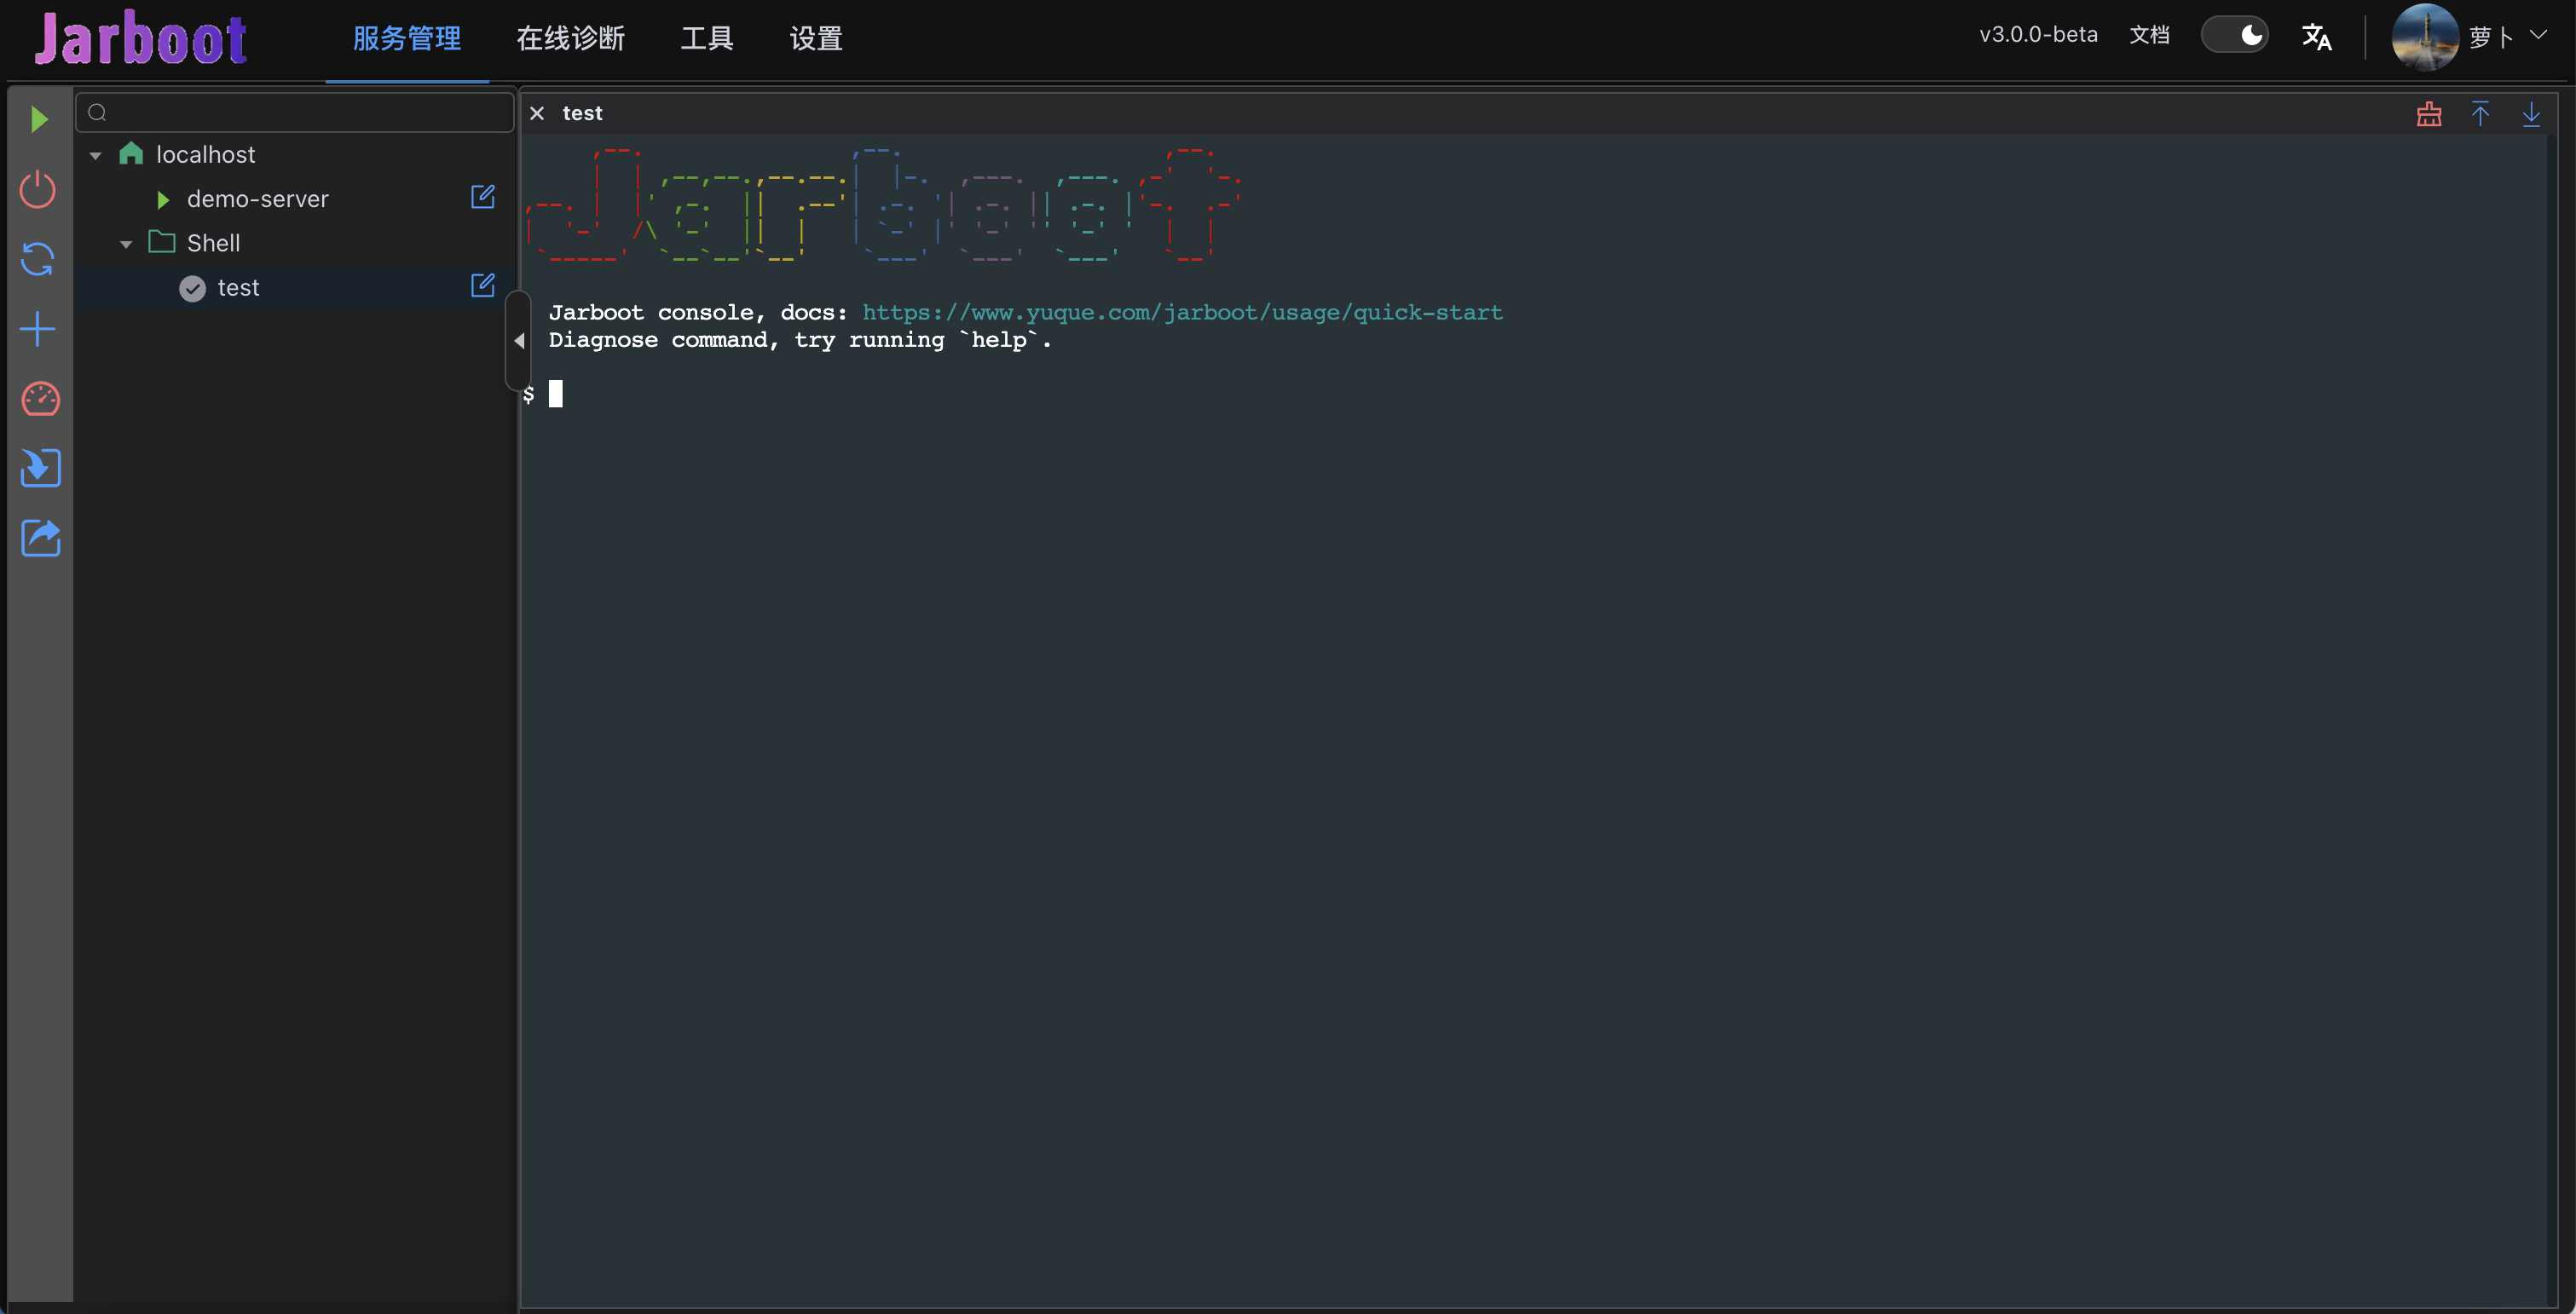Click the Jarboot logo
2576x1314 pixels.
(x=140, y=38)
